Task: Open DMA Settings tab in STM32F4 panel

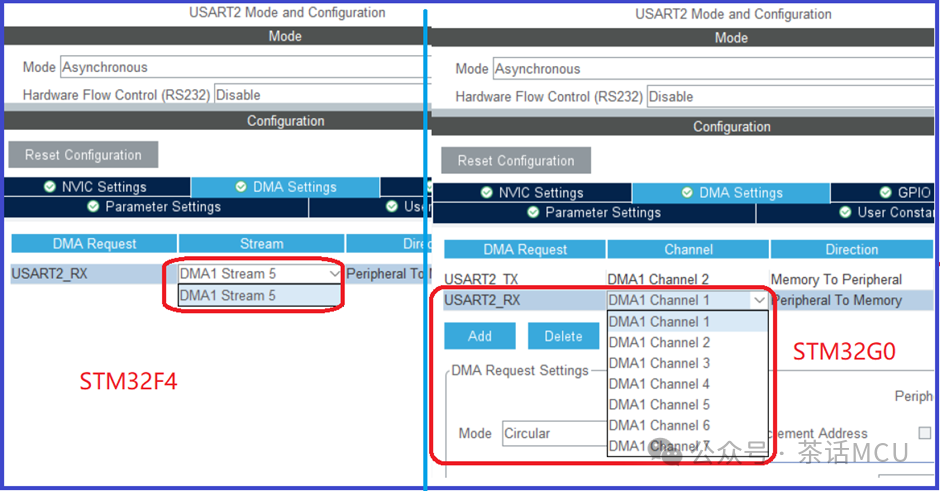Action: click(286, 187)
